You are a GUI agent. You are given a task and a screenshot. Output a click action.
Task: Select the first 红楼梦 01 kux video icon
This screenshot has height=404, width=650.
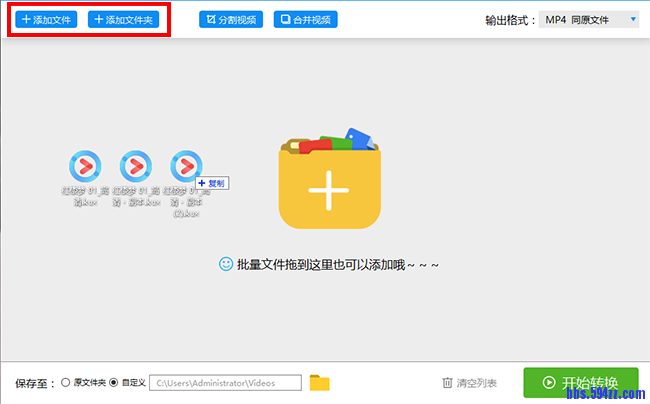tap(84, 165)
